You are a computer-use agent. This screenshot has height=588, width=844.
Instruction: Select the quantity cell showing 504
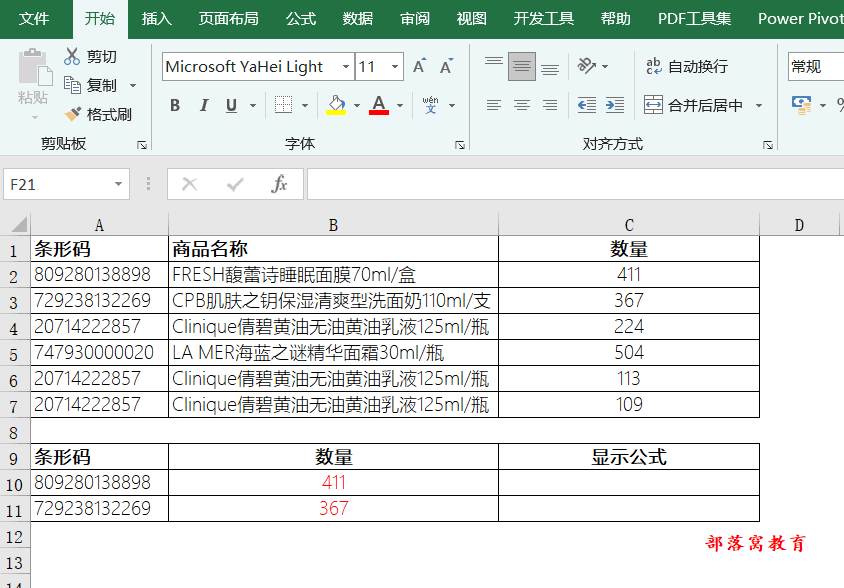tap(629, 353)
